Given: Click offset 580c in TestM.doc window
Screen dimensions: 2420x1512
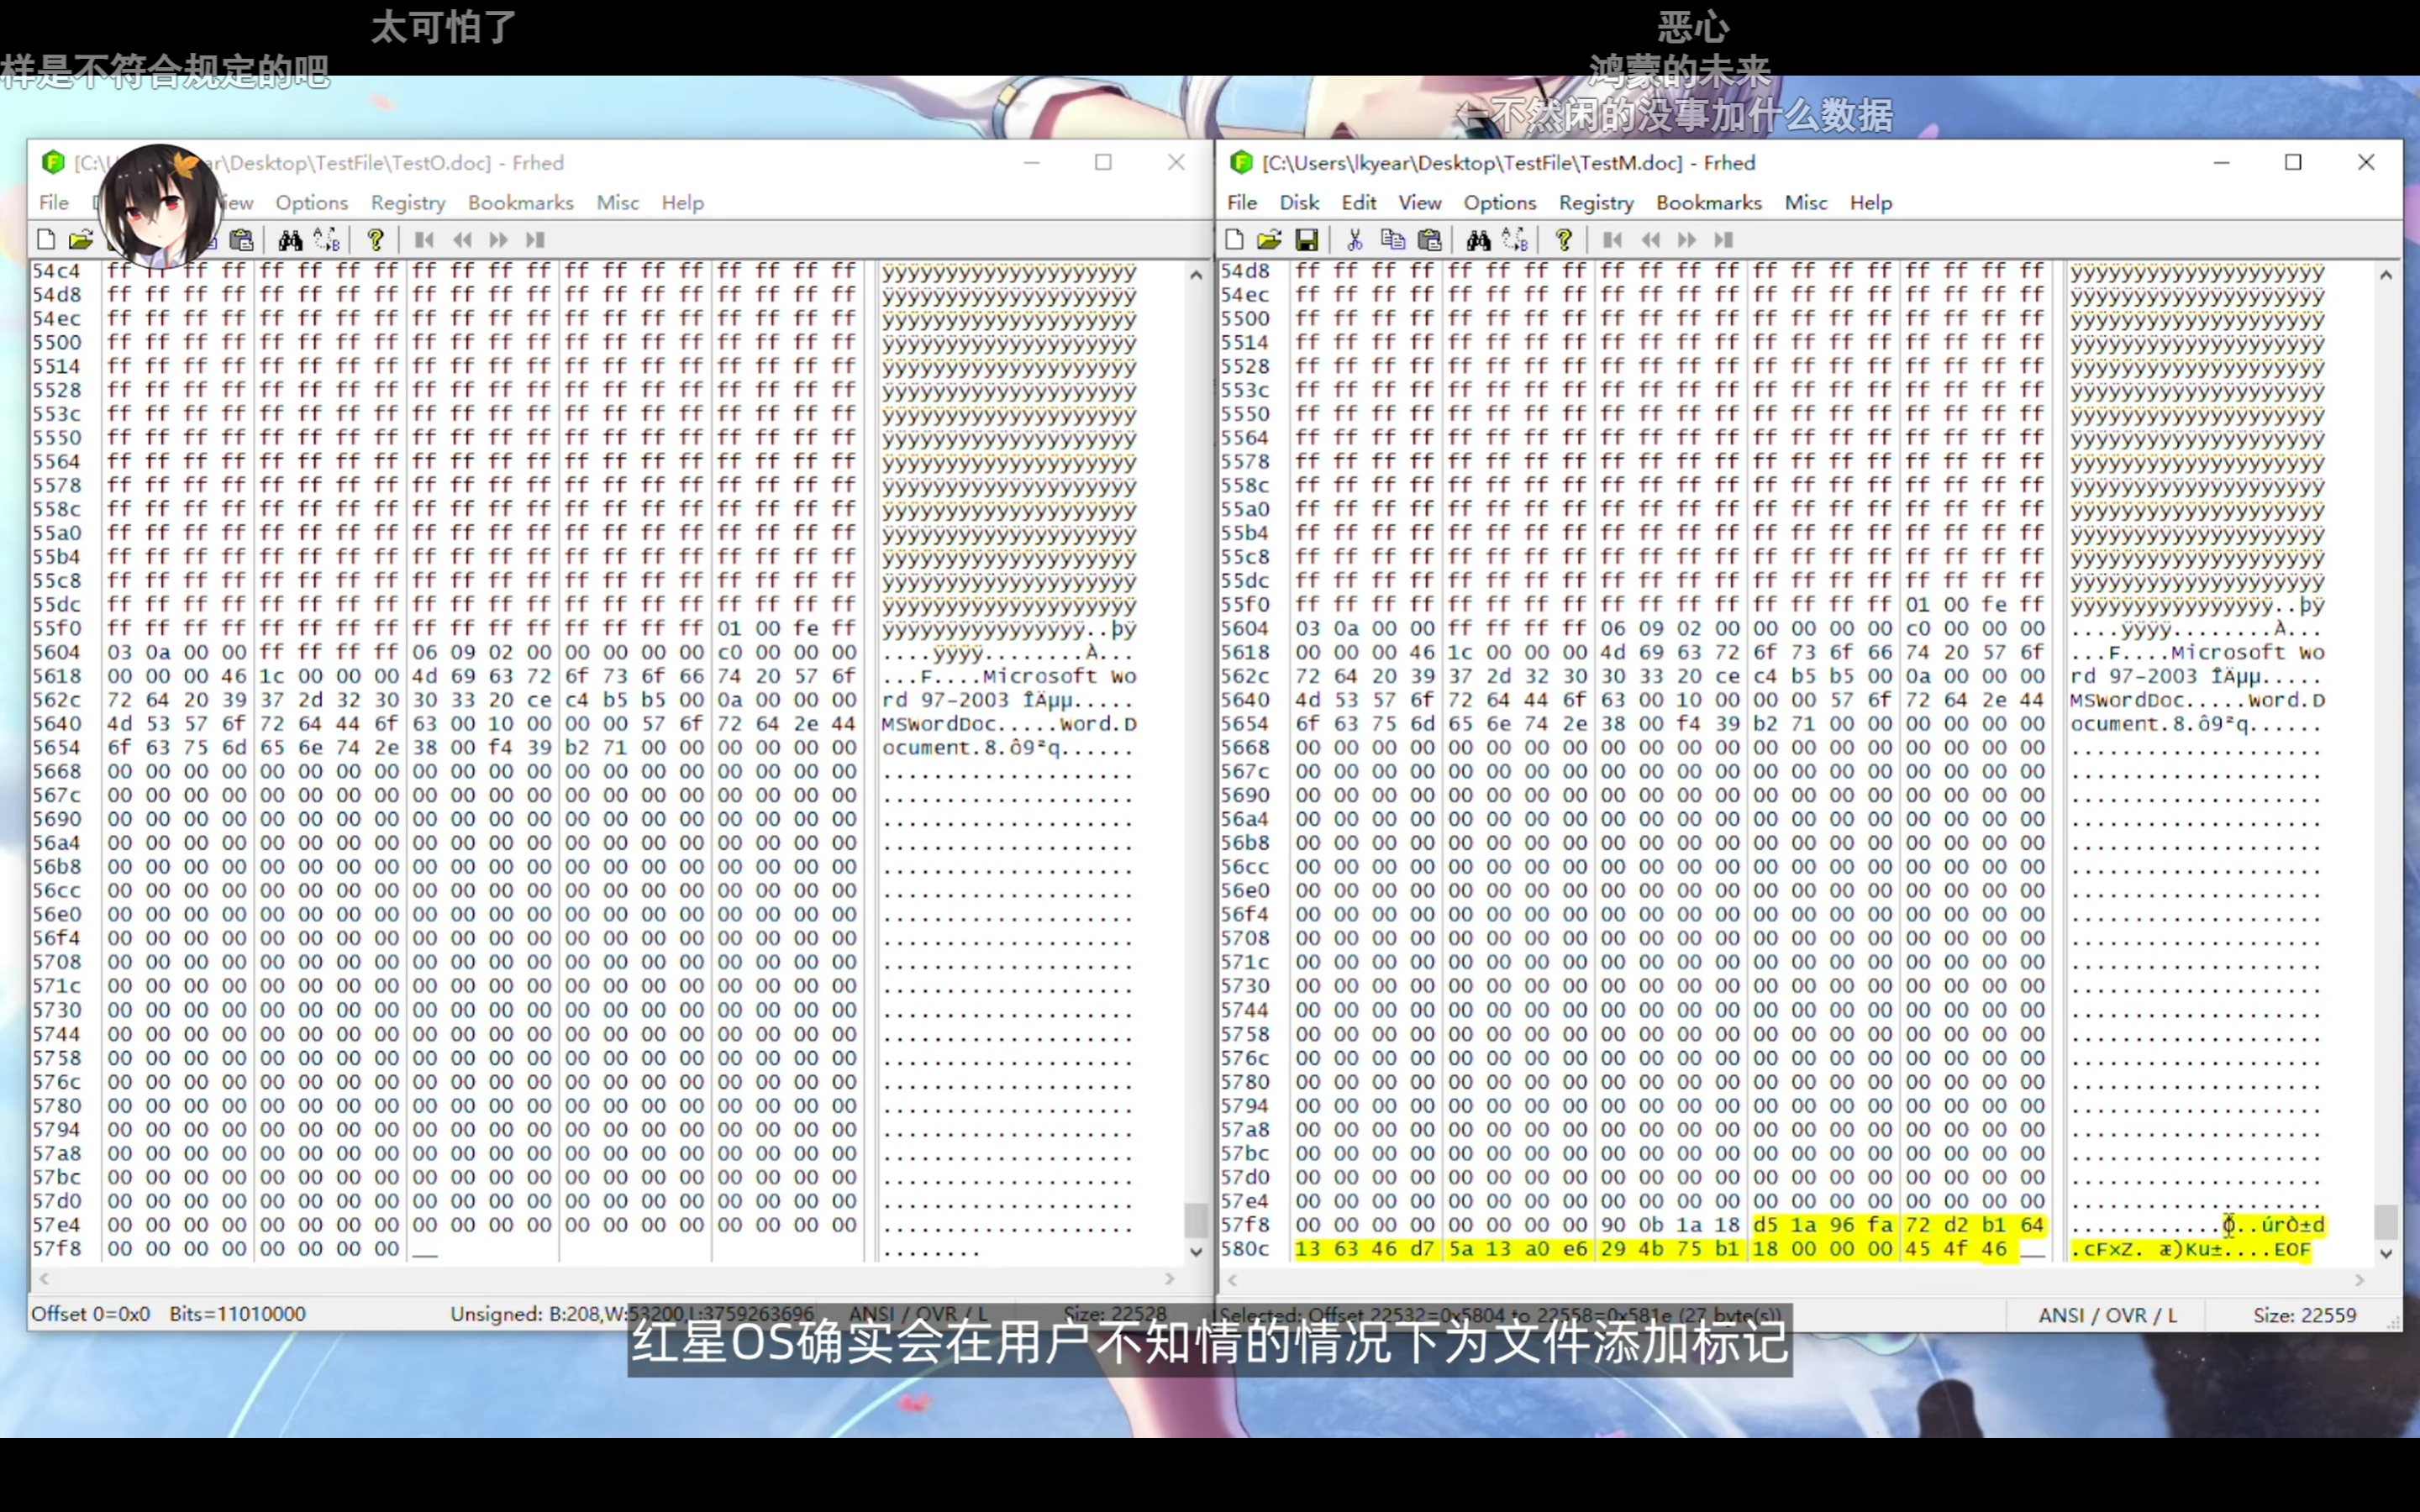Looking at the screenshot, I should coord(1245,1249).
